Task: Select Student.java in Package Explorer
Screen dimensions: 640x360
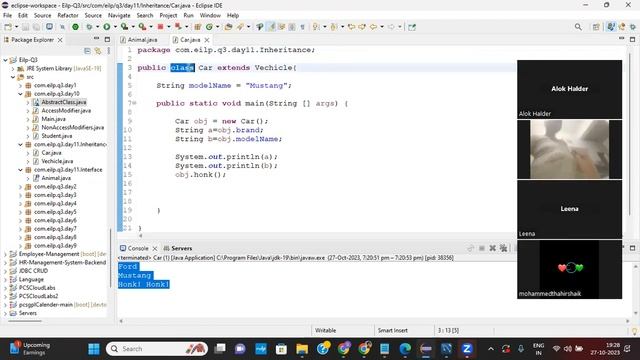Action: pyautogui.click(x=56, y=136)
